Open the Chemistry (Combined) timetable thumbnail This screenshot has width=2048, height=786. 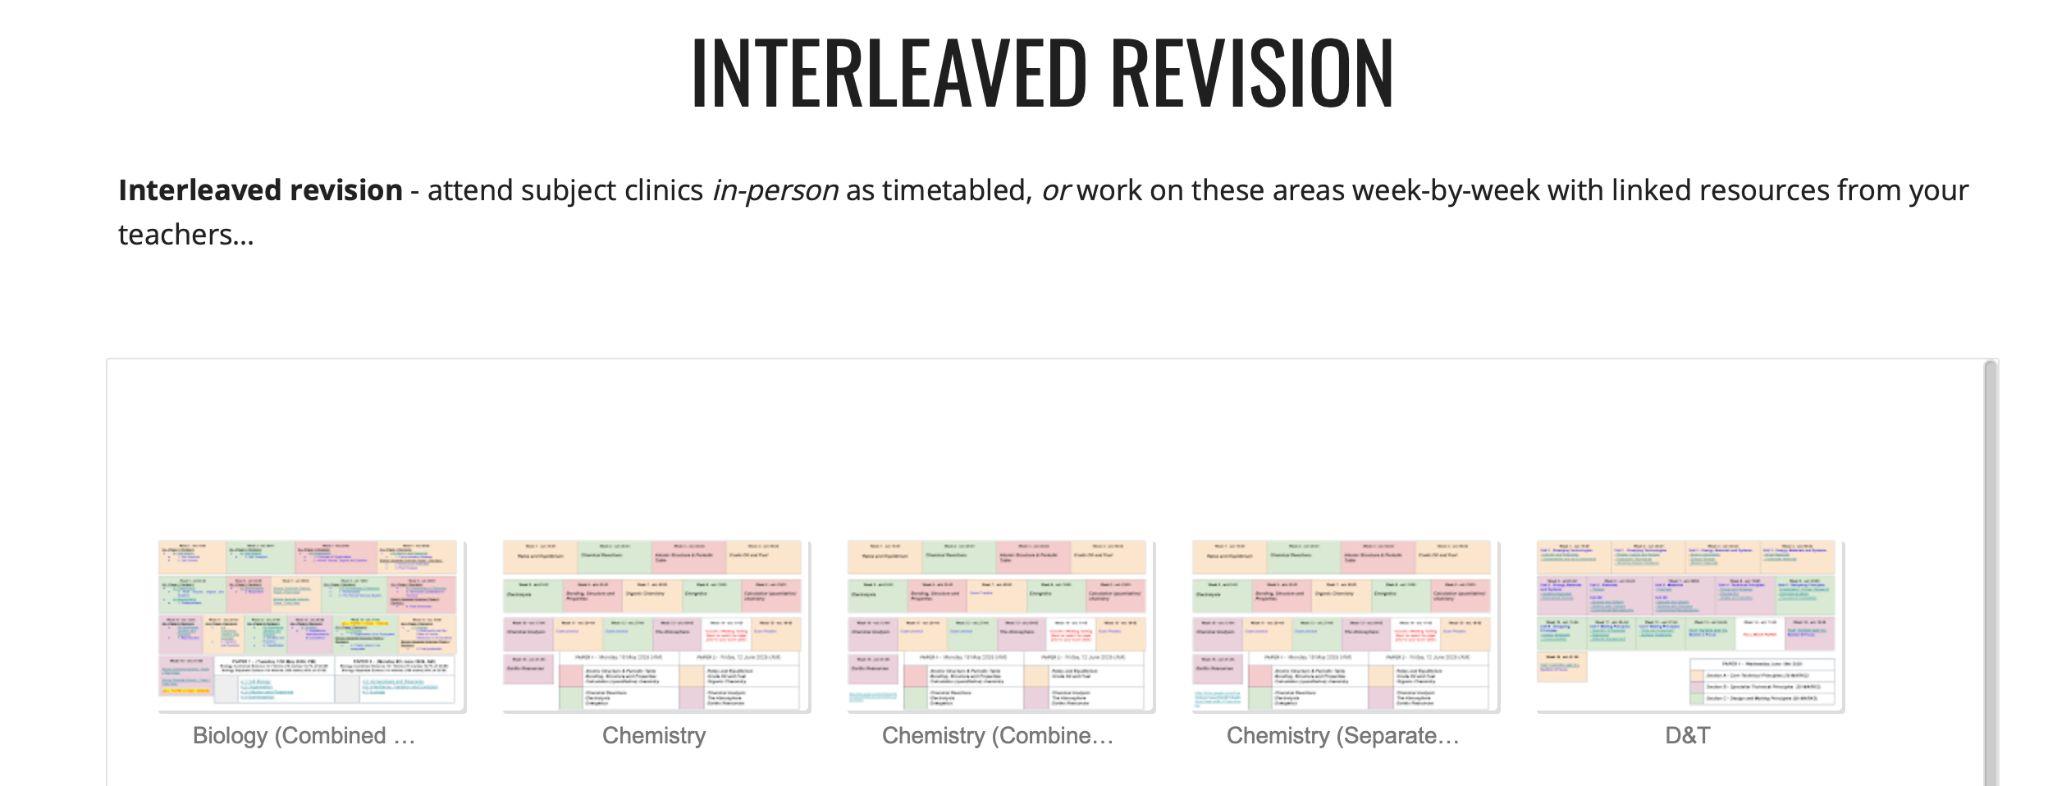(1000, 626)
